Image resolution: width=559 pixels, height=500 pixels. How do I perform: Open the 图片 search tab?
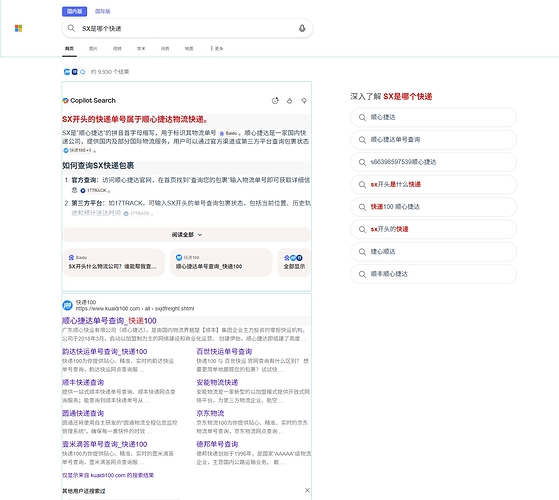pos(93,48)
